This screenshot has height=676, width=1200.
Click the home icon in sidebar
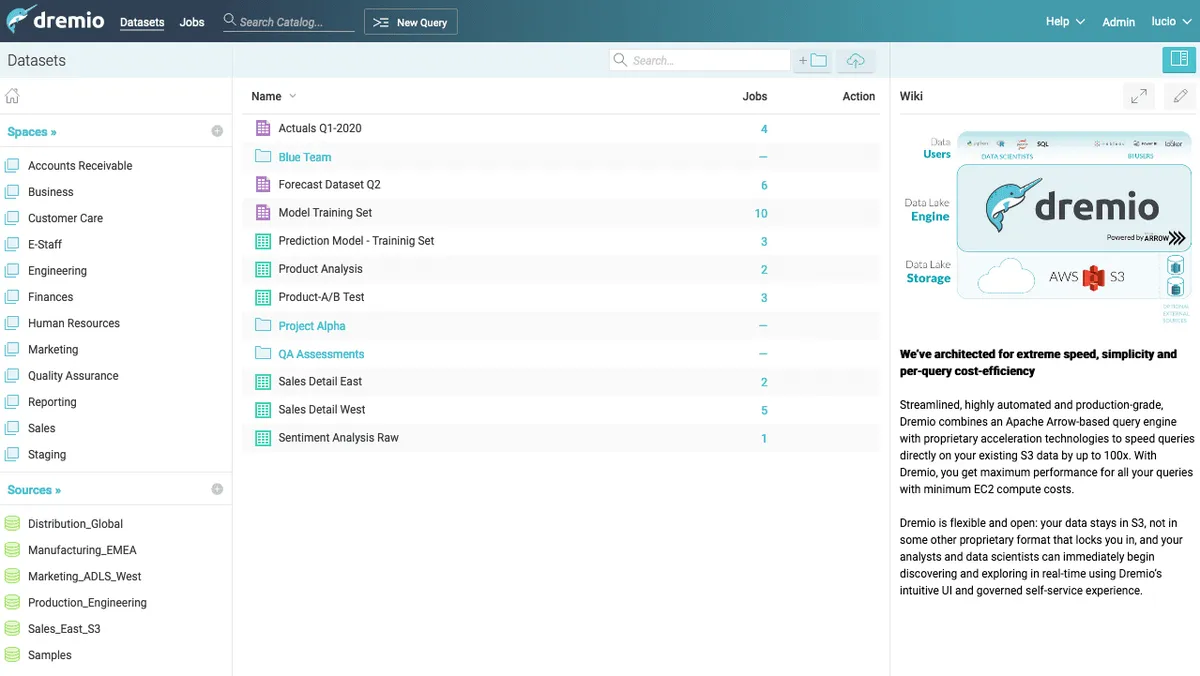point(13,97)
